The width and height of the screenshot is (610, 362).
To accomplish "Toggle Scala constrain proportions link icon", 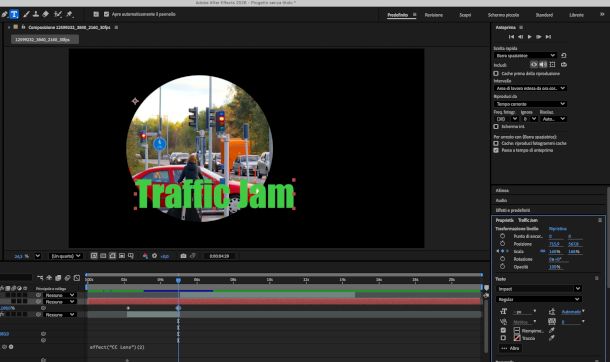I will click(x=543, y=251).
